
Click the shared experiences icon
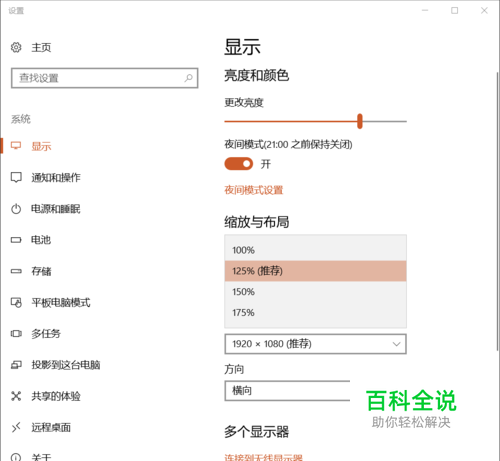pos(16,396)
